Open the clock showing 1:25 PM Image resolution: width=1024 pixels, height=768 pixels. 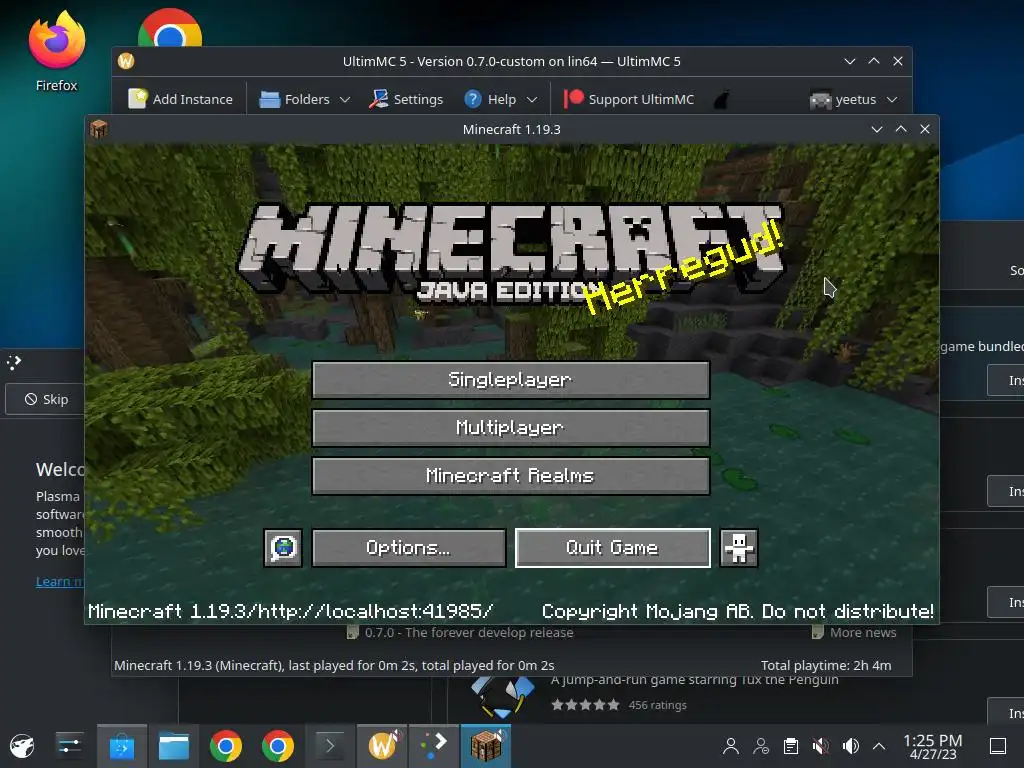pyautogui.click(x=933, y=746)
